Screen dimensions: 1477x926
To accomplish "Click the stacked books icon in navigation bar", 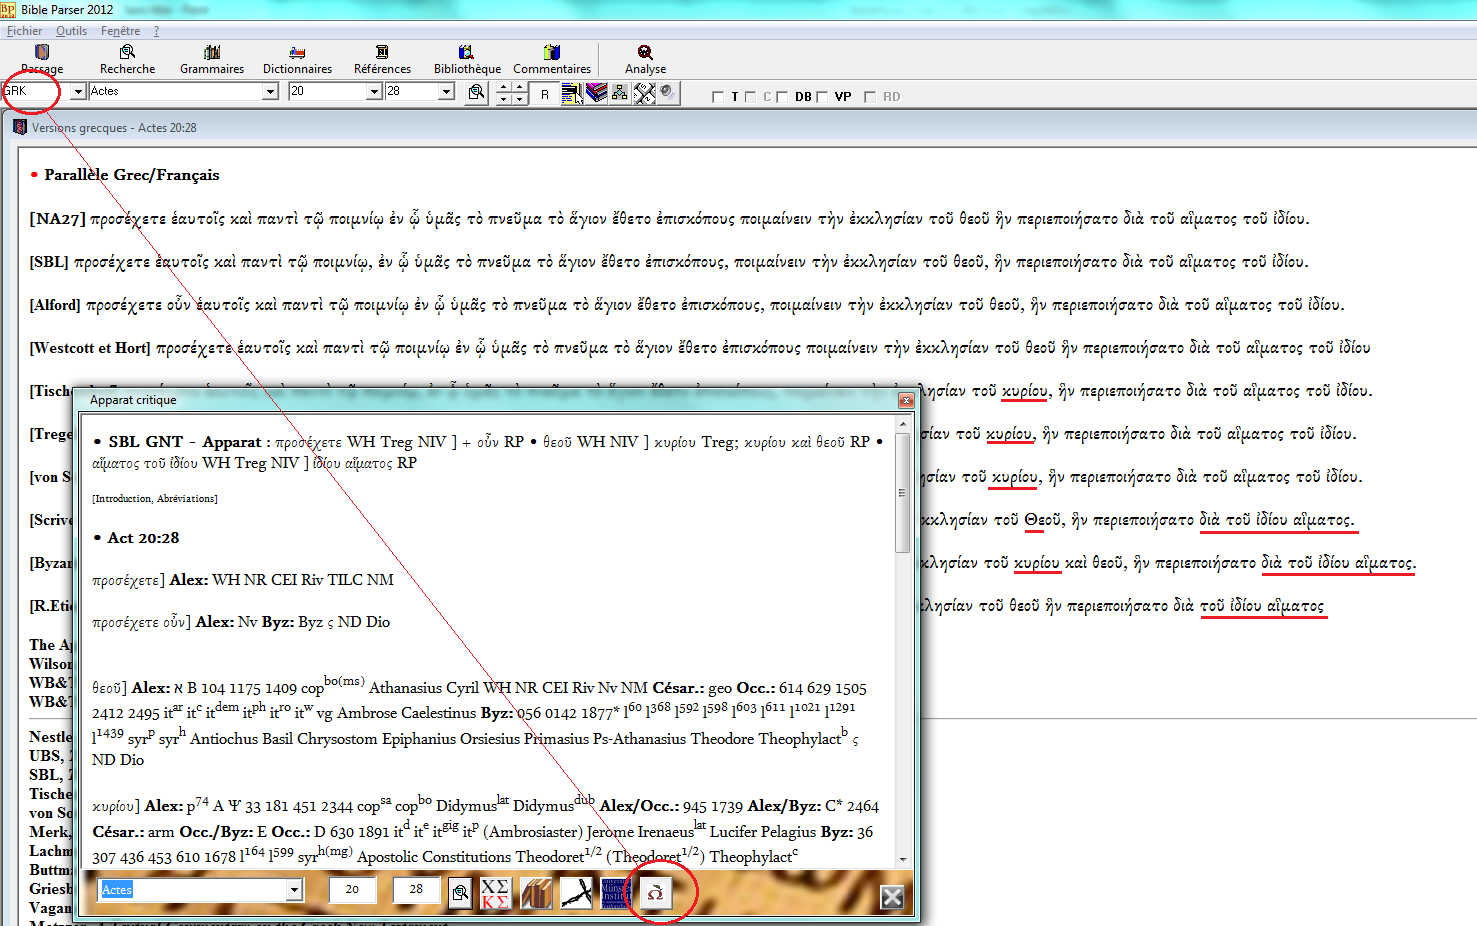I will pos(597,93).
